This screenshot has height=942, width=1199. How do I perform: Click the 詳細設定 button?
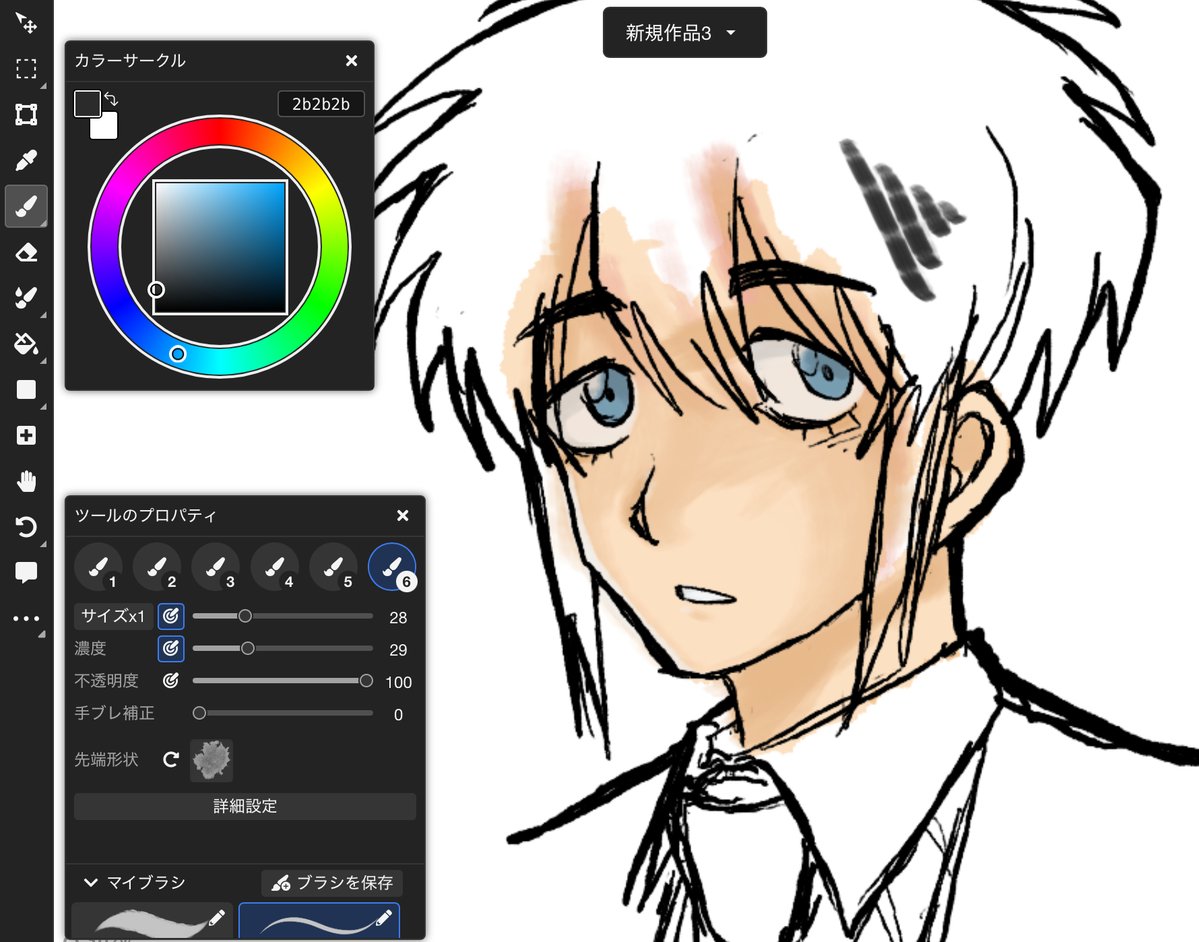click(245, 806)
